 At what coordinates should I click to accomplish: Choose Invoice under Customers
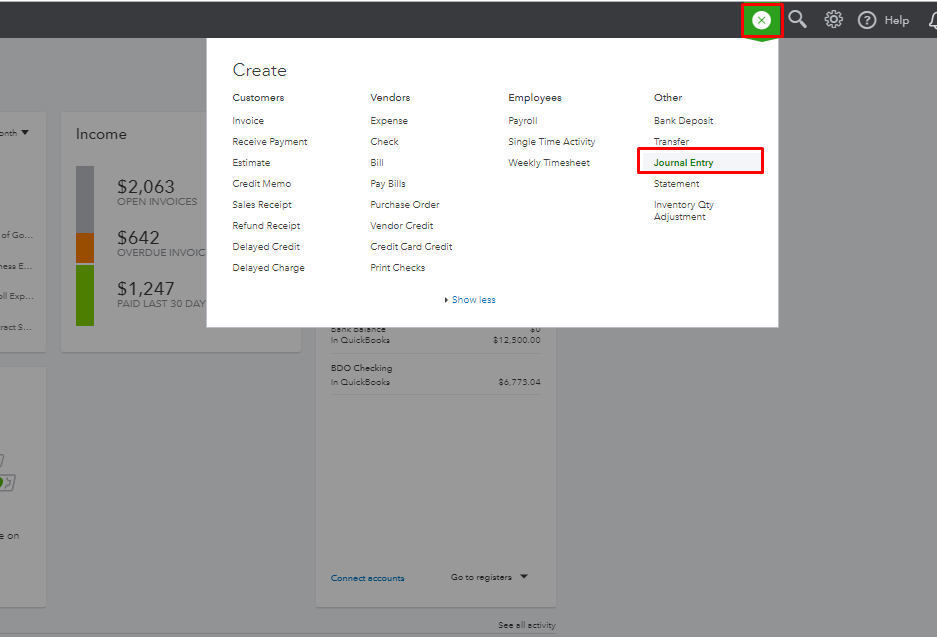click(248, 121)
